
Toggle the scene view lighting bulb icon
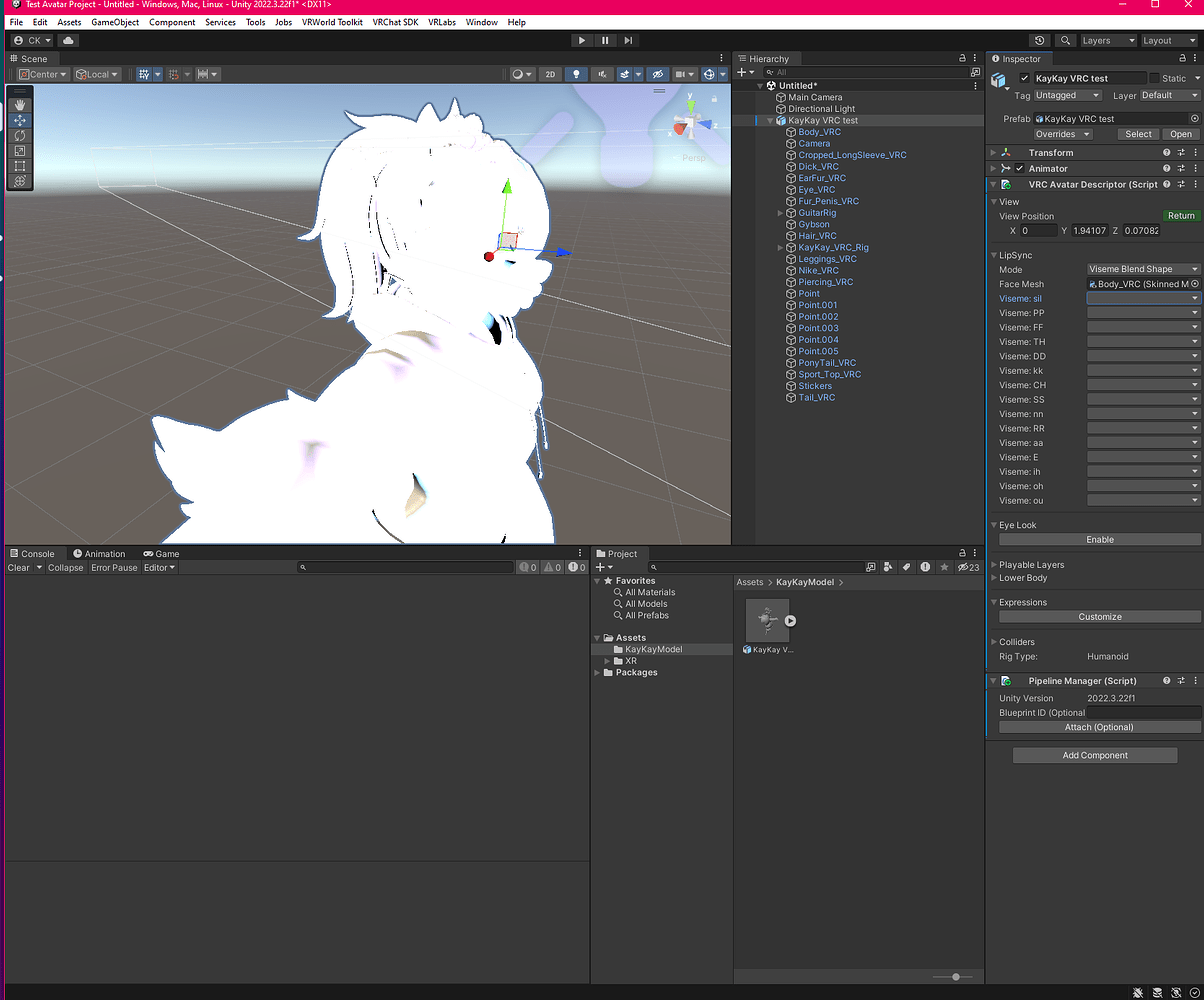coord(578,73)
